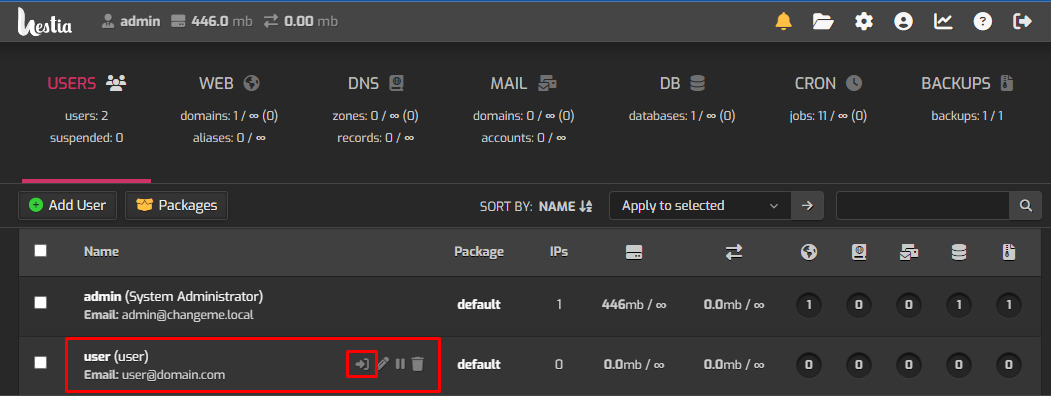
Task: Suspend the user account pause icon
Action: point(400,364)
